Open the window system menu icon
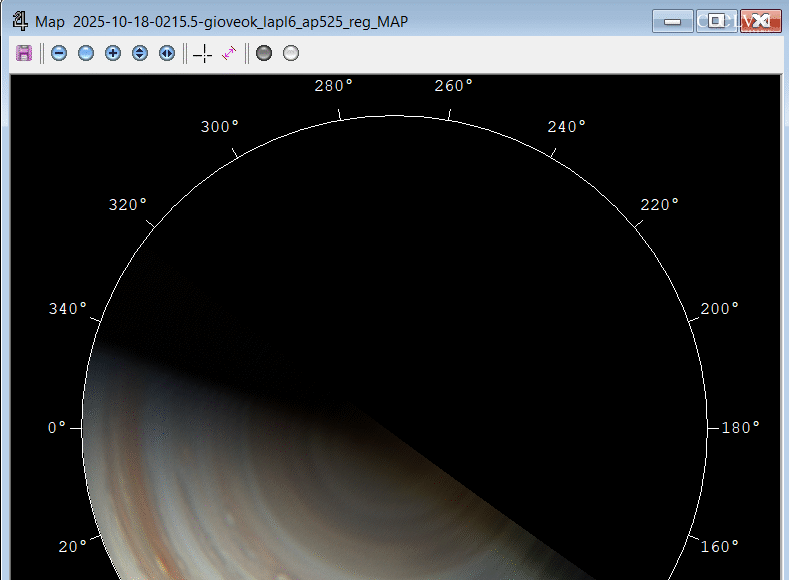The width and height of the screenshot is (789, 580). point(18,20)
